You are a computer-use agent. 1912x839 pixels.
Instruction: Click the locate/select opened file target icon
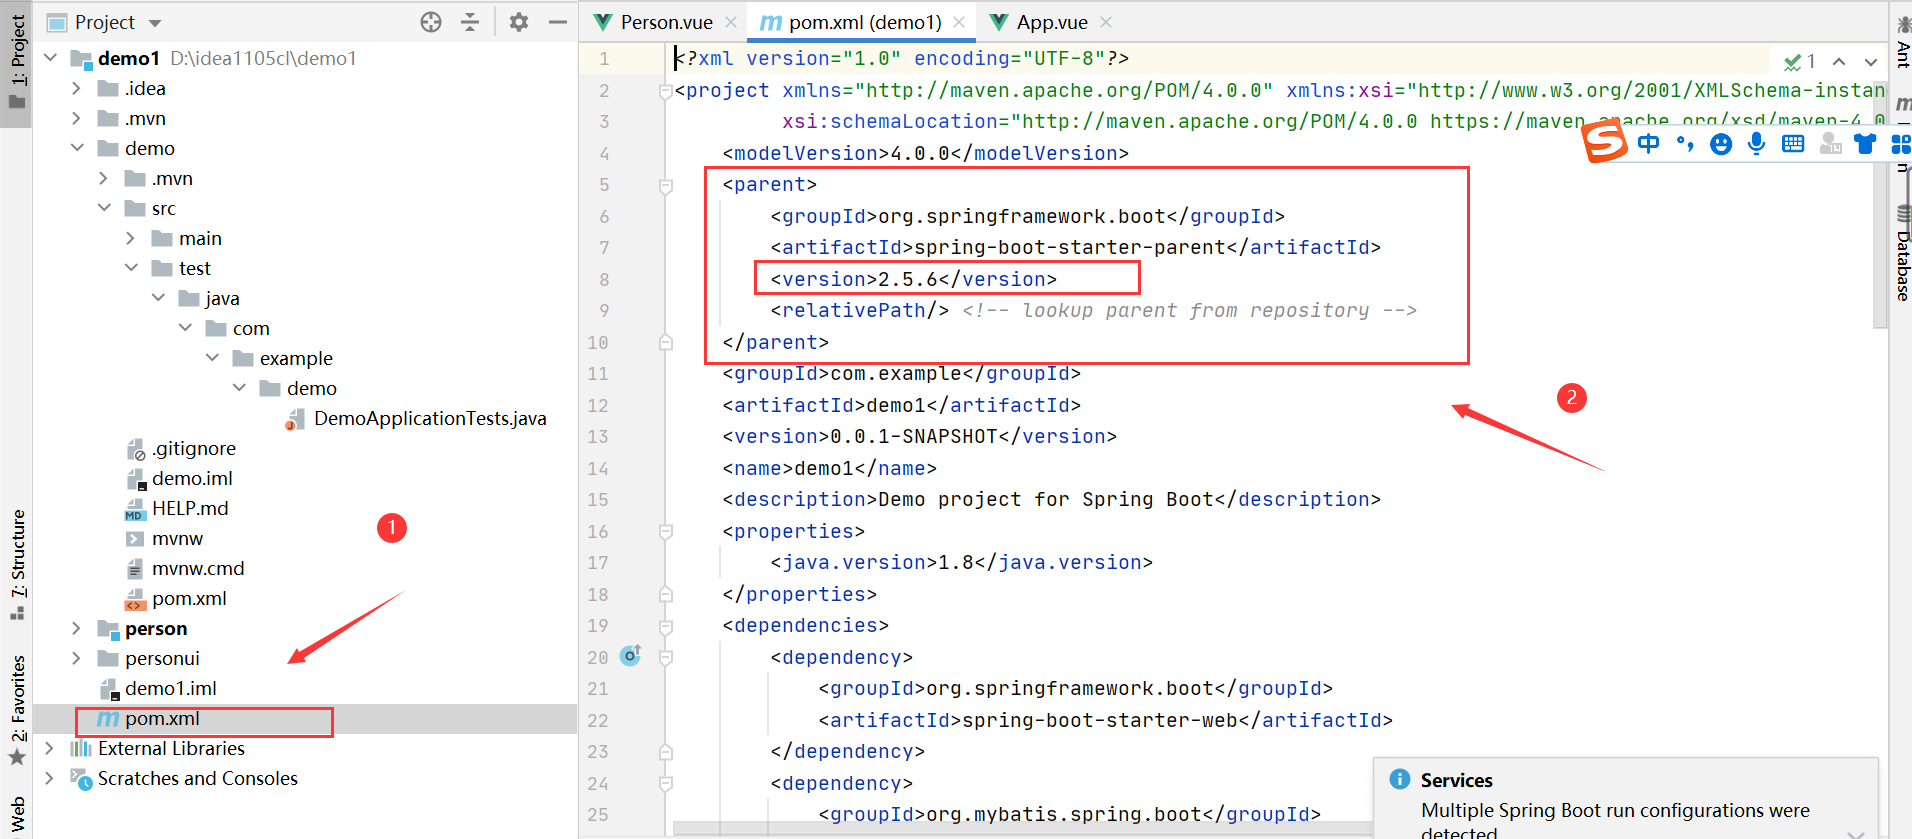tap(431, 22)
